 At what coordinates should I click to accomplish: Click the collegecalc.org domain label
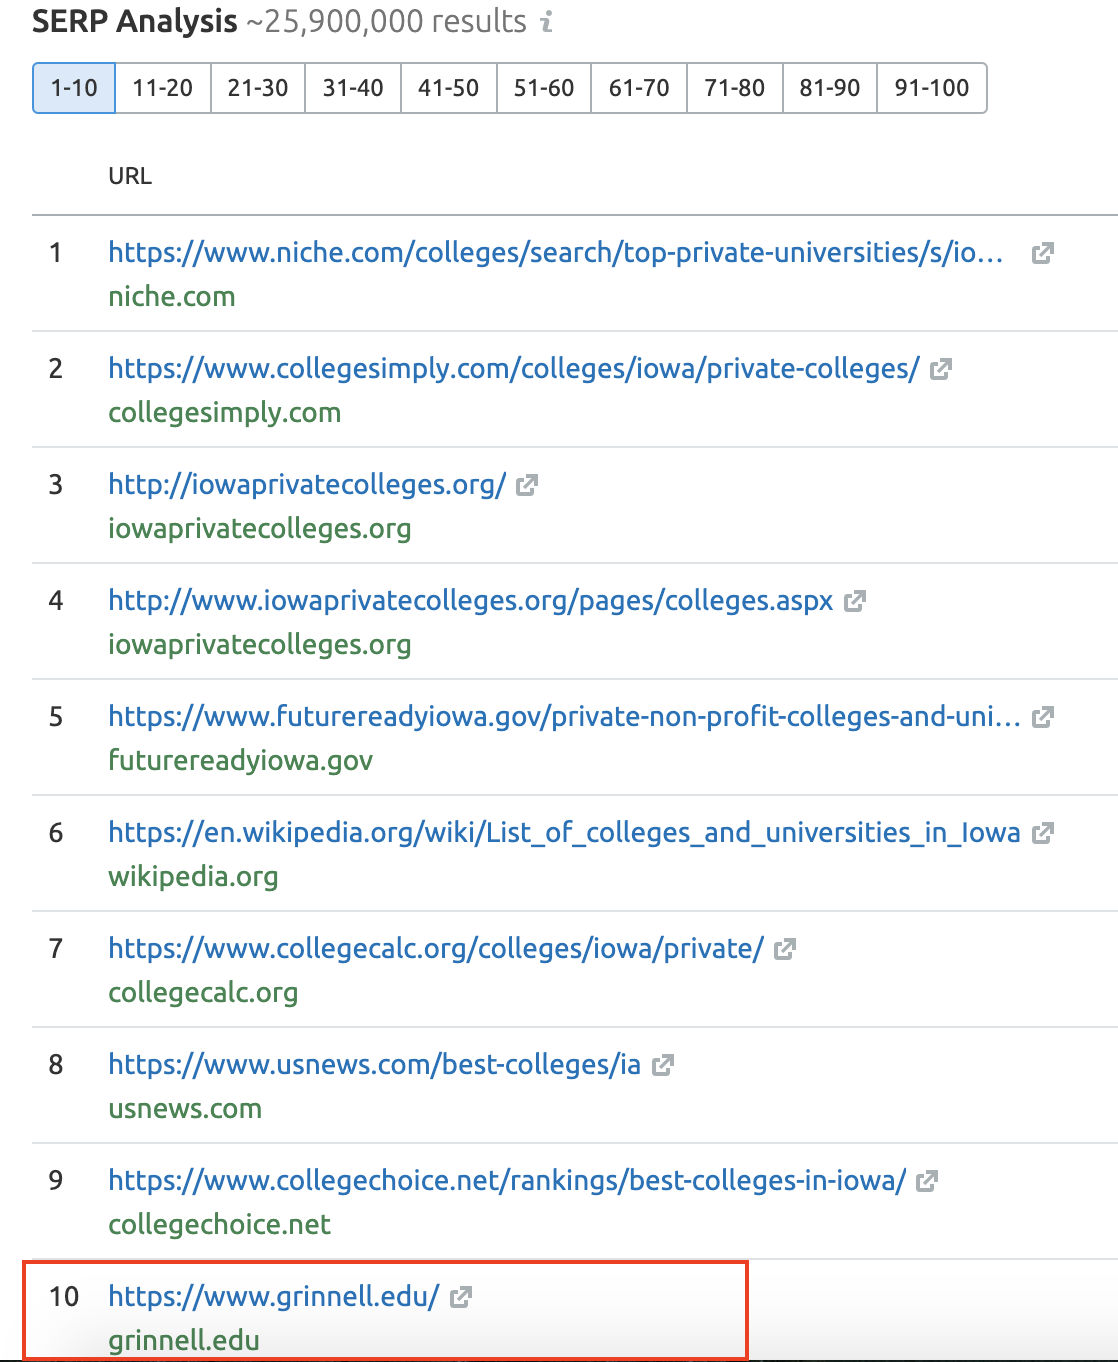tap(203, 993)
